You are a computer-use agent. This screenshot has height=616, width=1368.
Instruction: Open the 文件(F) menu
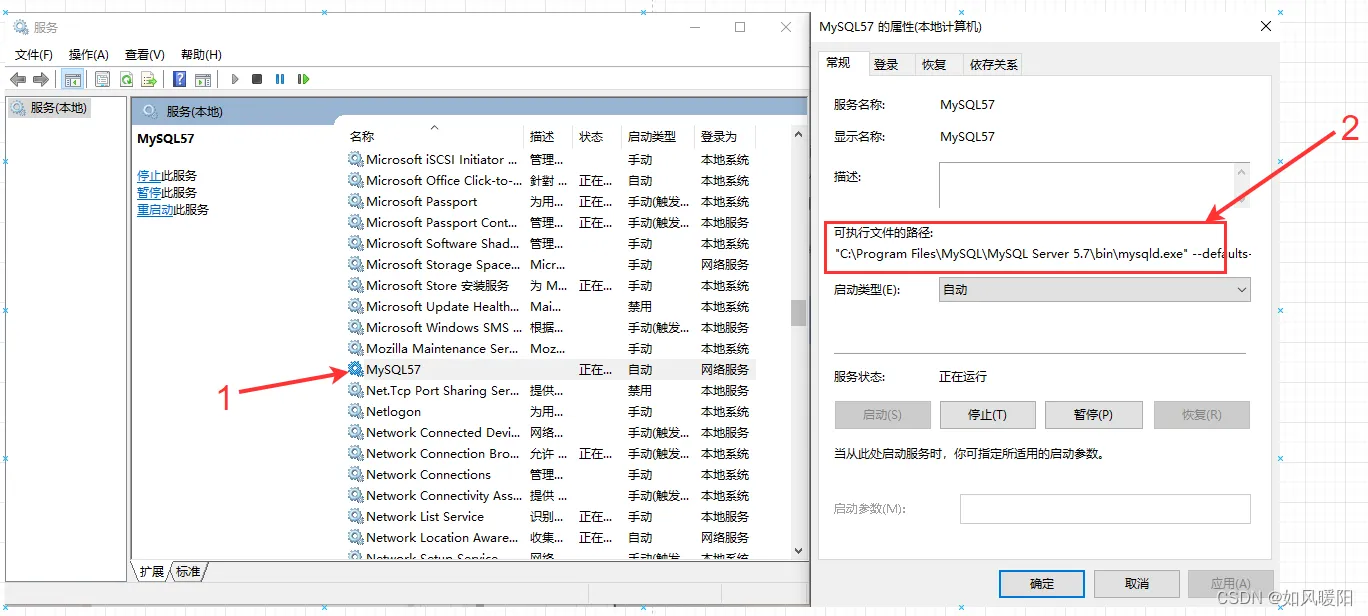34,54
